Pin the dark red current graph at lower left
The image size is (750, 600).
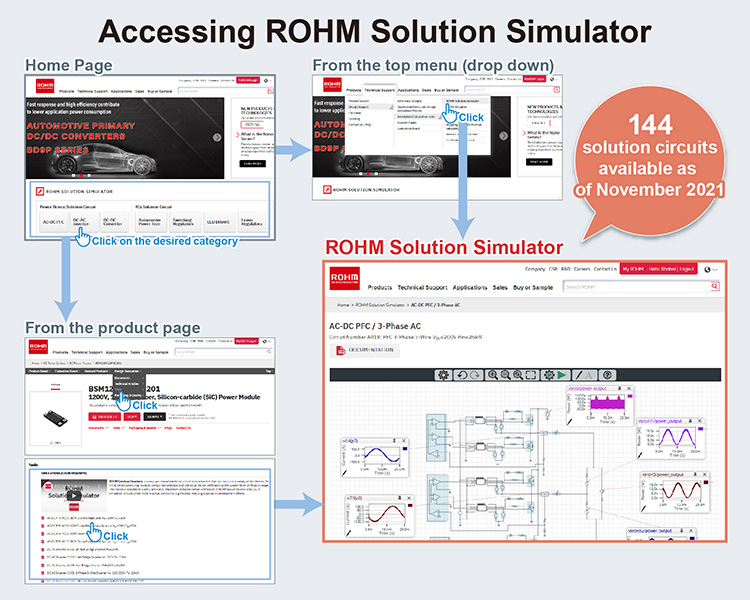point(400,498)
